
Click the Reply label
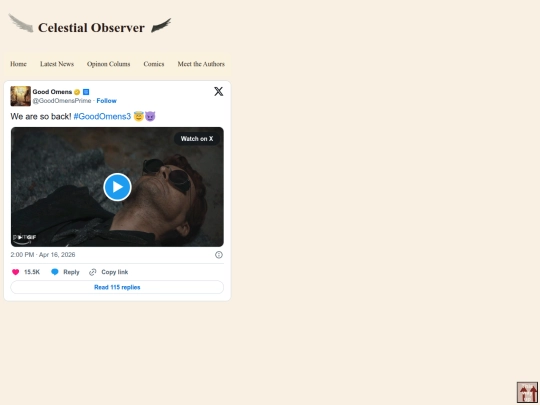tap(71, 272)
